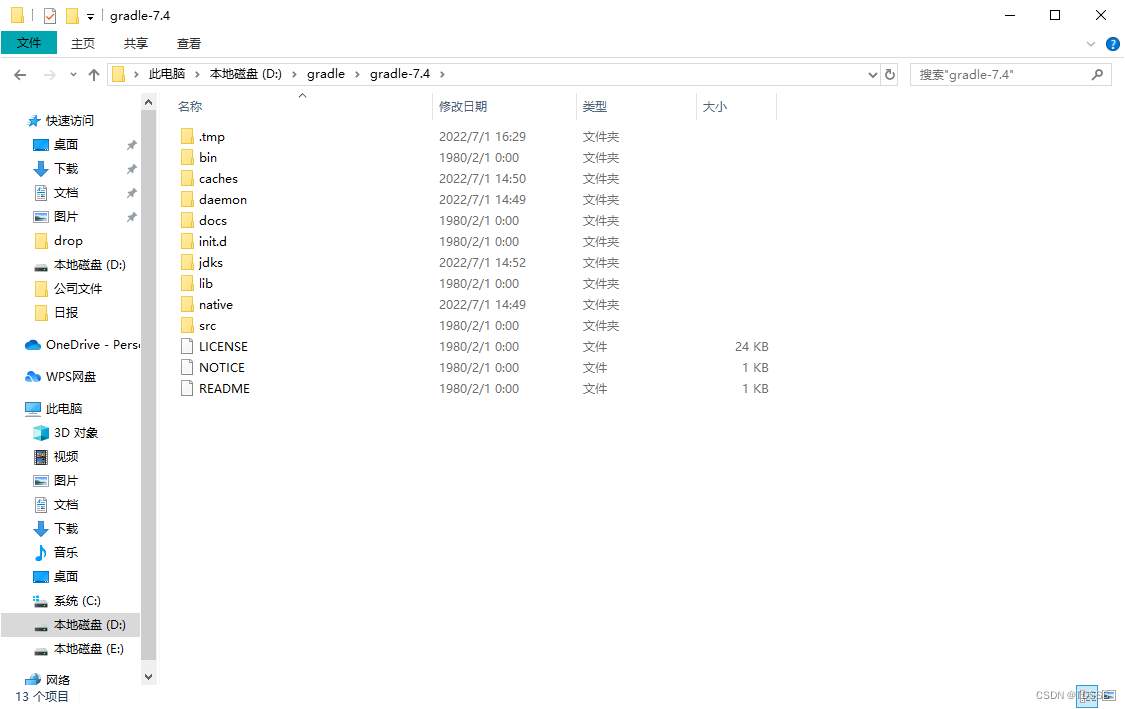The height and width of the screenshot is (709, 1125).
Task: Open the recent locations dropdown arrow
Action: tap(72, 74)
